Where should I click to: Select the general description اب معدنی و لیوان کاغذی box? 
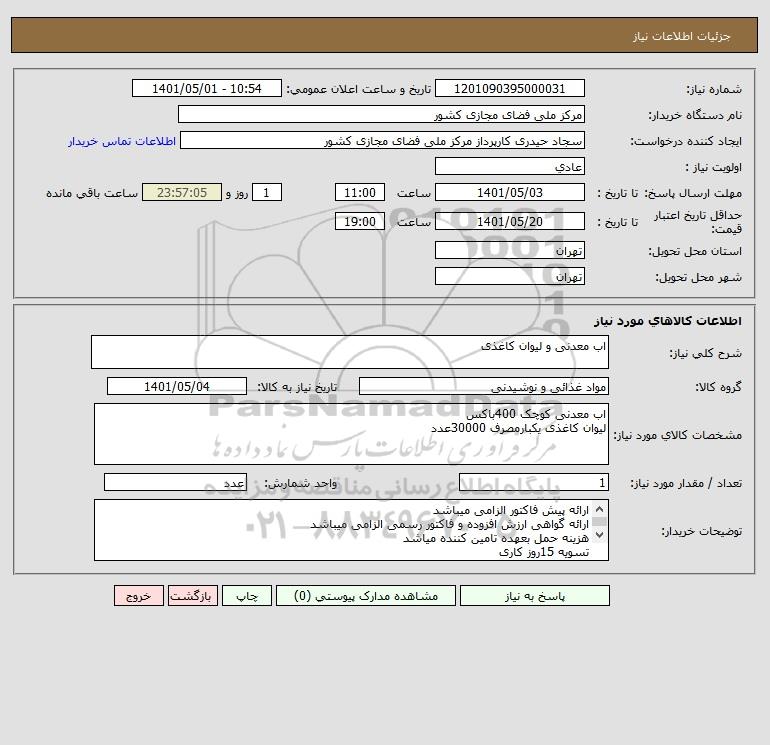pyautogui.click(x=350, y=352)
